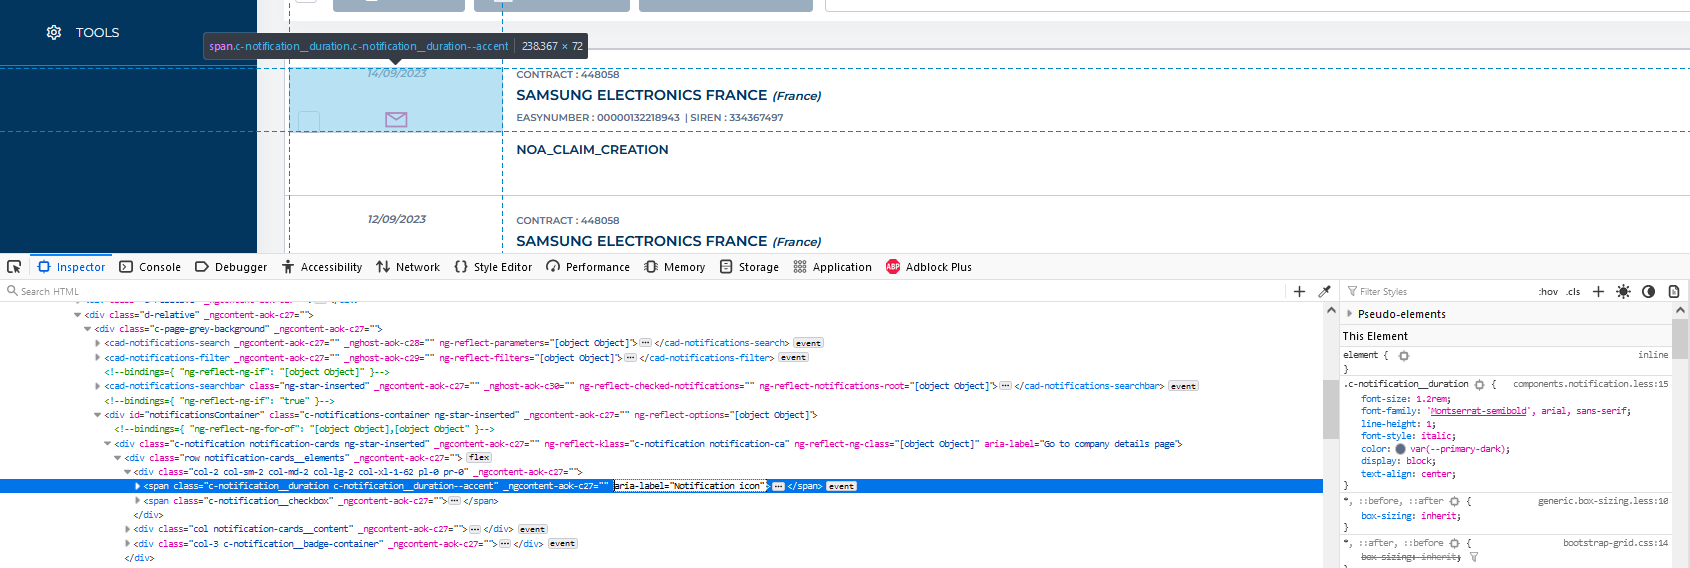Viewport: 1690px width, 568px height.
Task: Expand the cad-notifications-searchbar node
Action: coord(98,386)
